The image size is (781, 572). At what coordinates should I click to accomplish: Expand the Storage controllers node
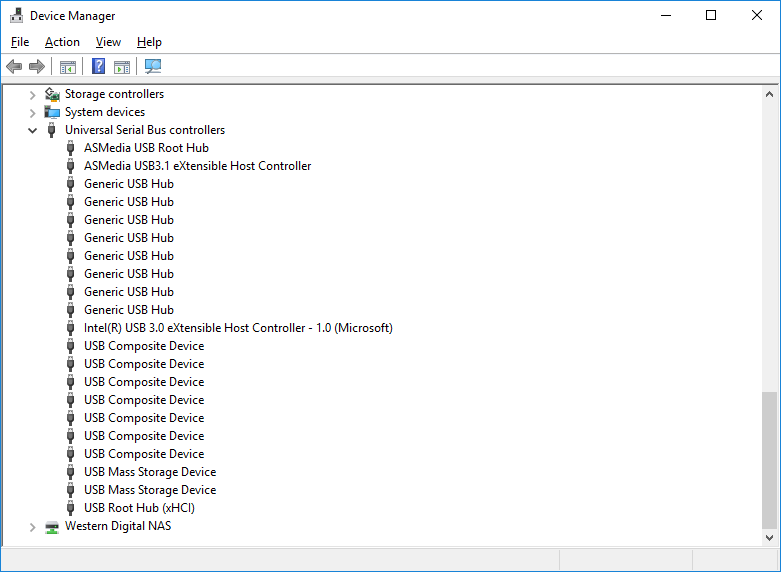pyautogui.click(x=32, y=95)
